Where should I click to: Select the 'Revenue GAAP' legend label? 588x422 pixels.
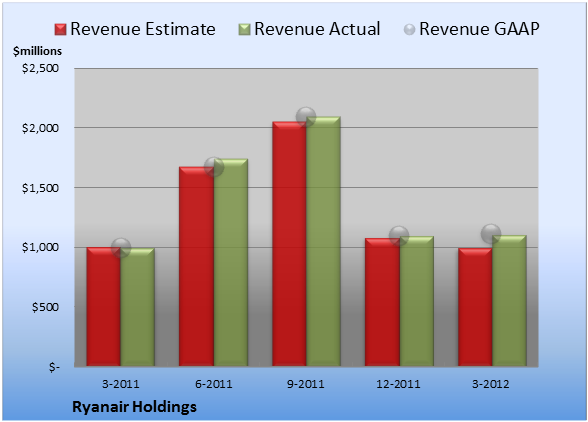coord(479,29)
